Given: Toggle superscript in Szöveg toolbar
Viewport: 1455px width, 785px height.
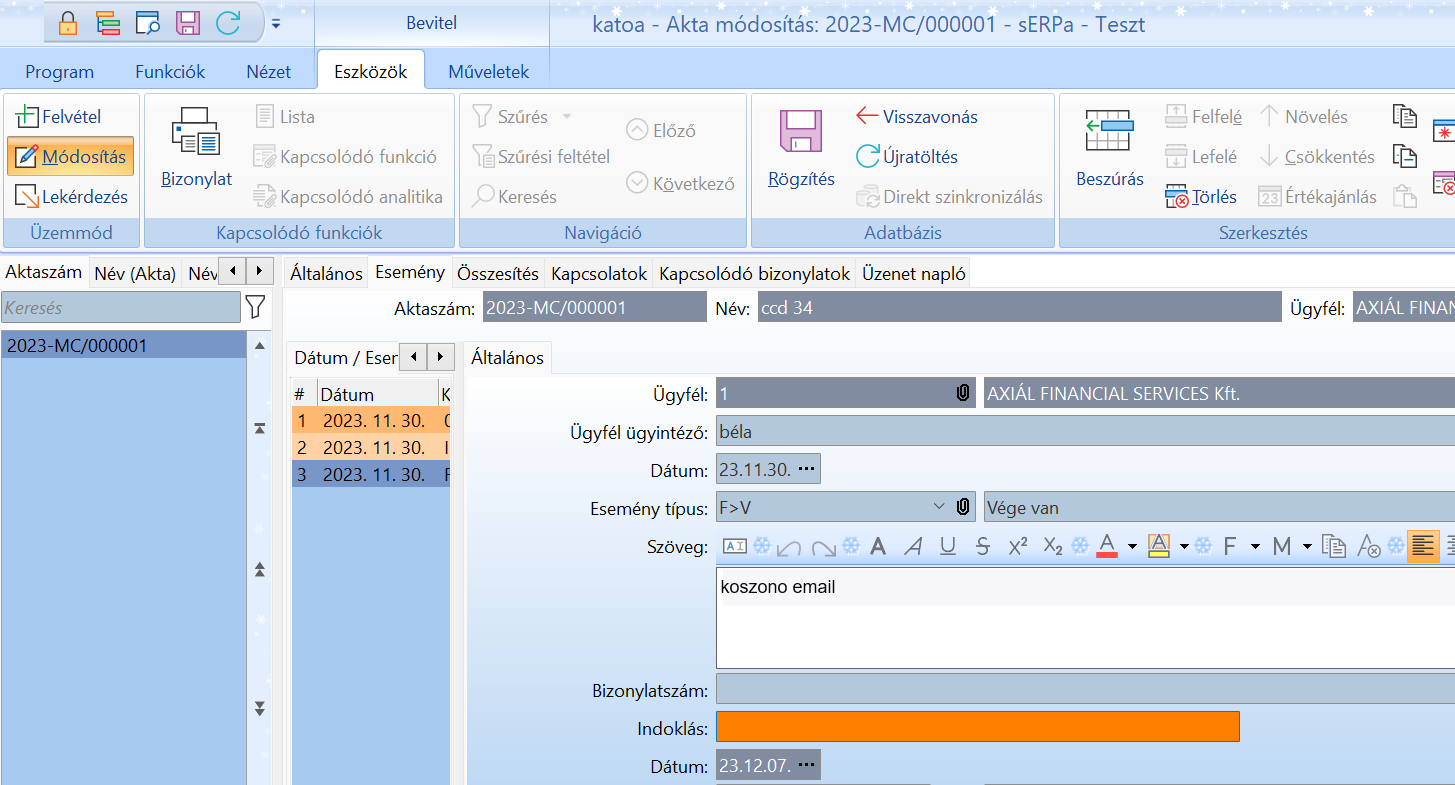Looking at the screenshot, I should (x=1018, y=546).
